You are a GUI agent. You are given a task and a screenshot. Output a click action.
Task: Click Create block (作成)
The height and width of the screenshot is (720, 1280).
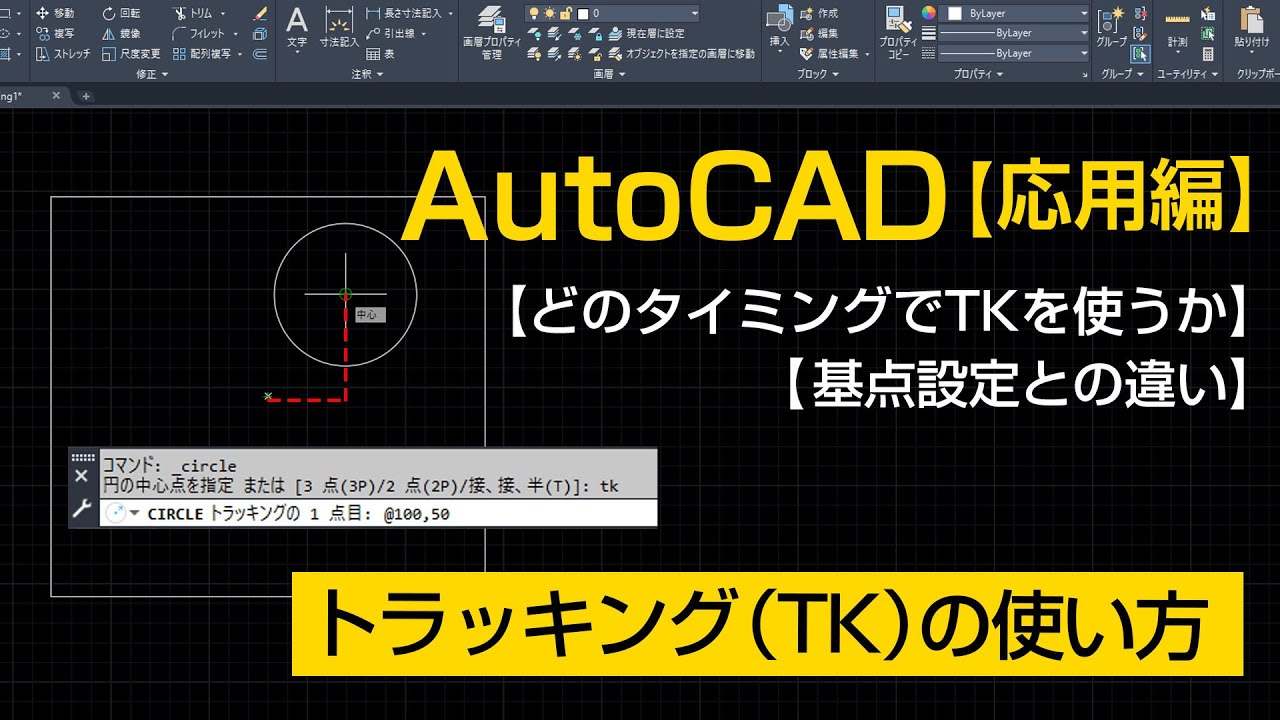coord(819,14)
